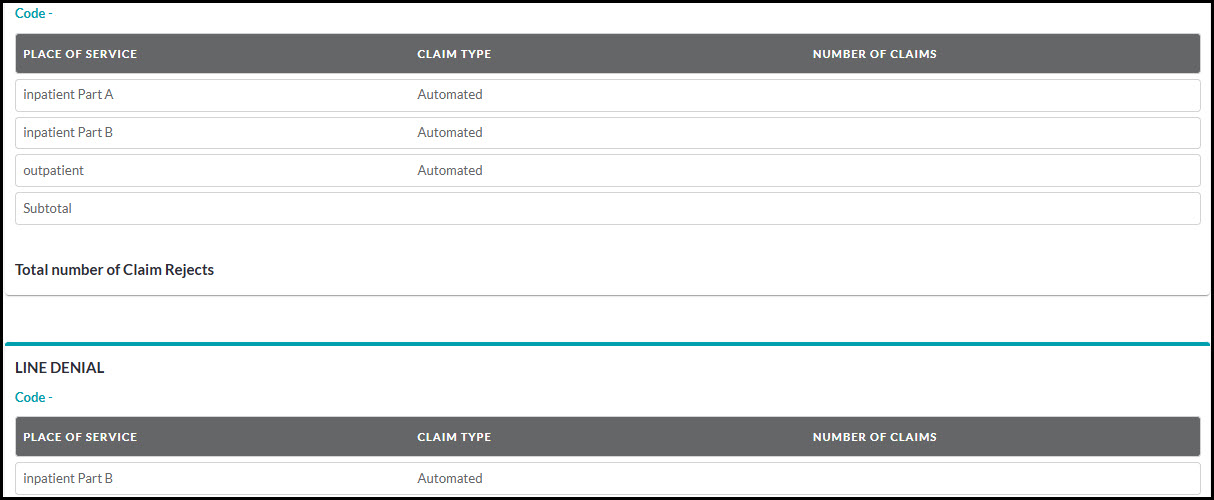
Task: Click Number of Claims header in top table
Action: pyautogui.click(x=874, y=54)
